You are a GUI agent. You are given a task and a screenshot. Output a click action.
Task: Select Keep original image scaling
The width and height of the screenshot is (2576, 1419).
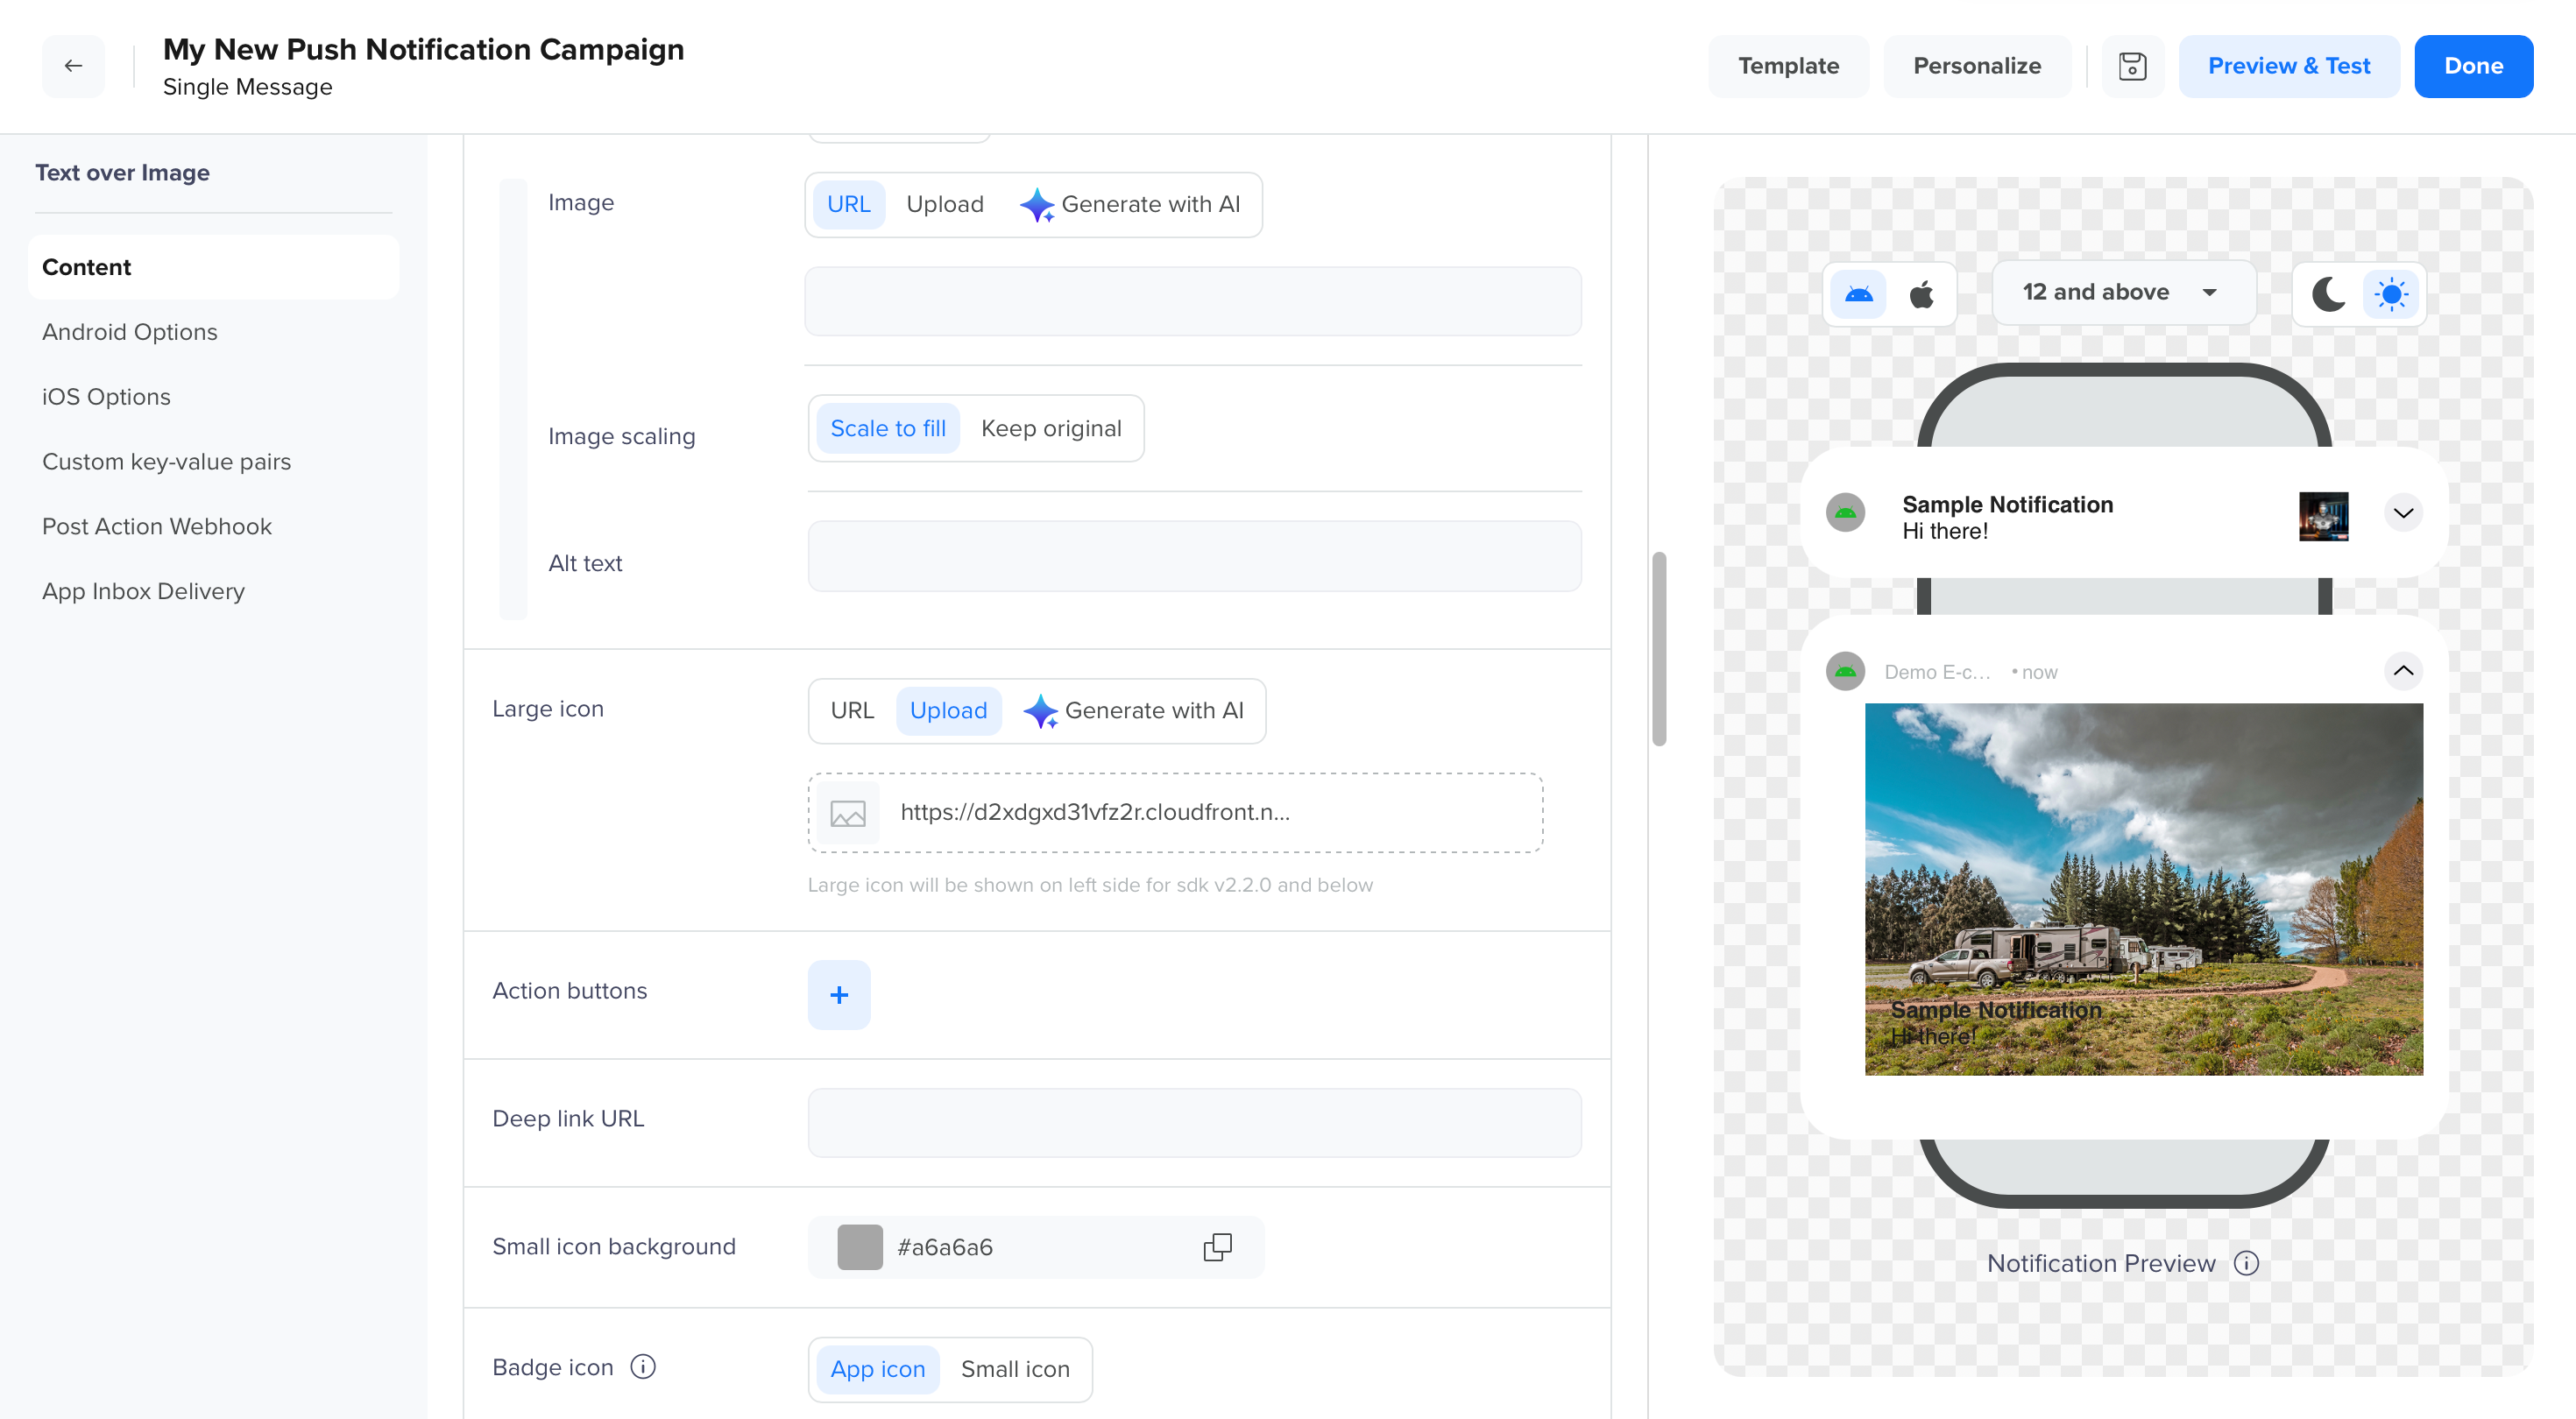click(1050, 428)
